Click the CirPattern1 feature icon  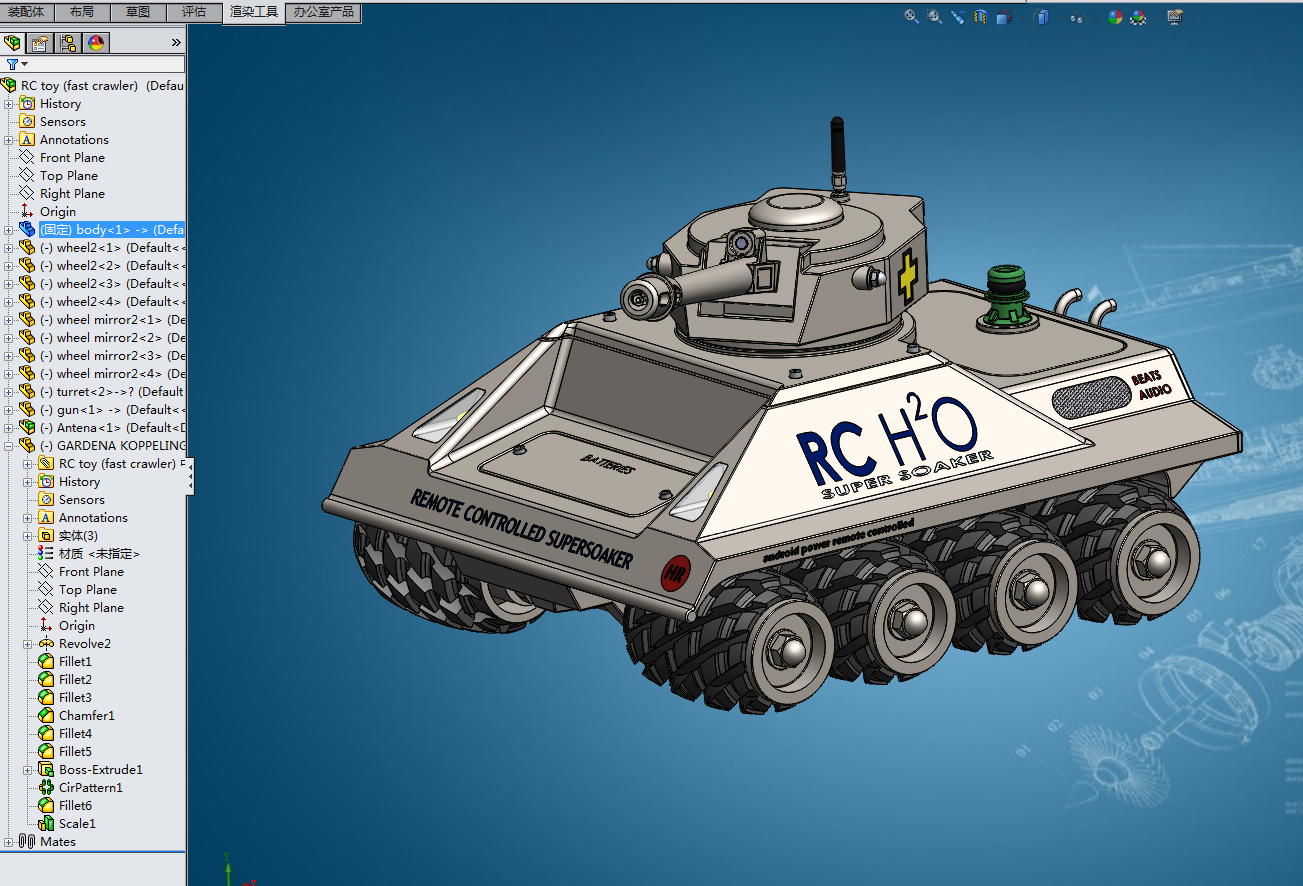click(46, 788)
